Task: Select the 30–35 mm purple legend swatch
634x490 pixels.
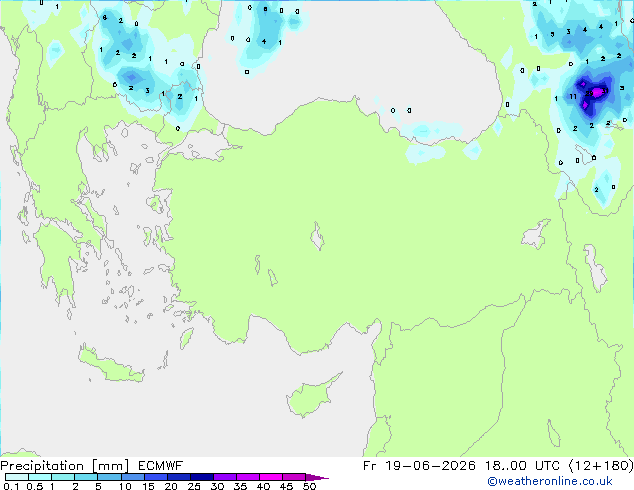Action: 224,477
